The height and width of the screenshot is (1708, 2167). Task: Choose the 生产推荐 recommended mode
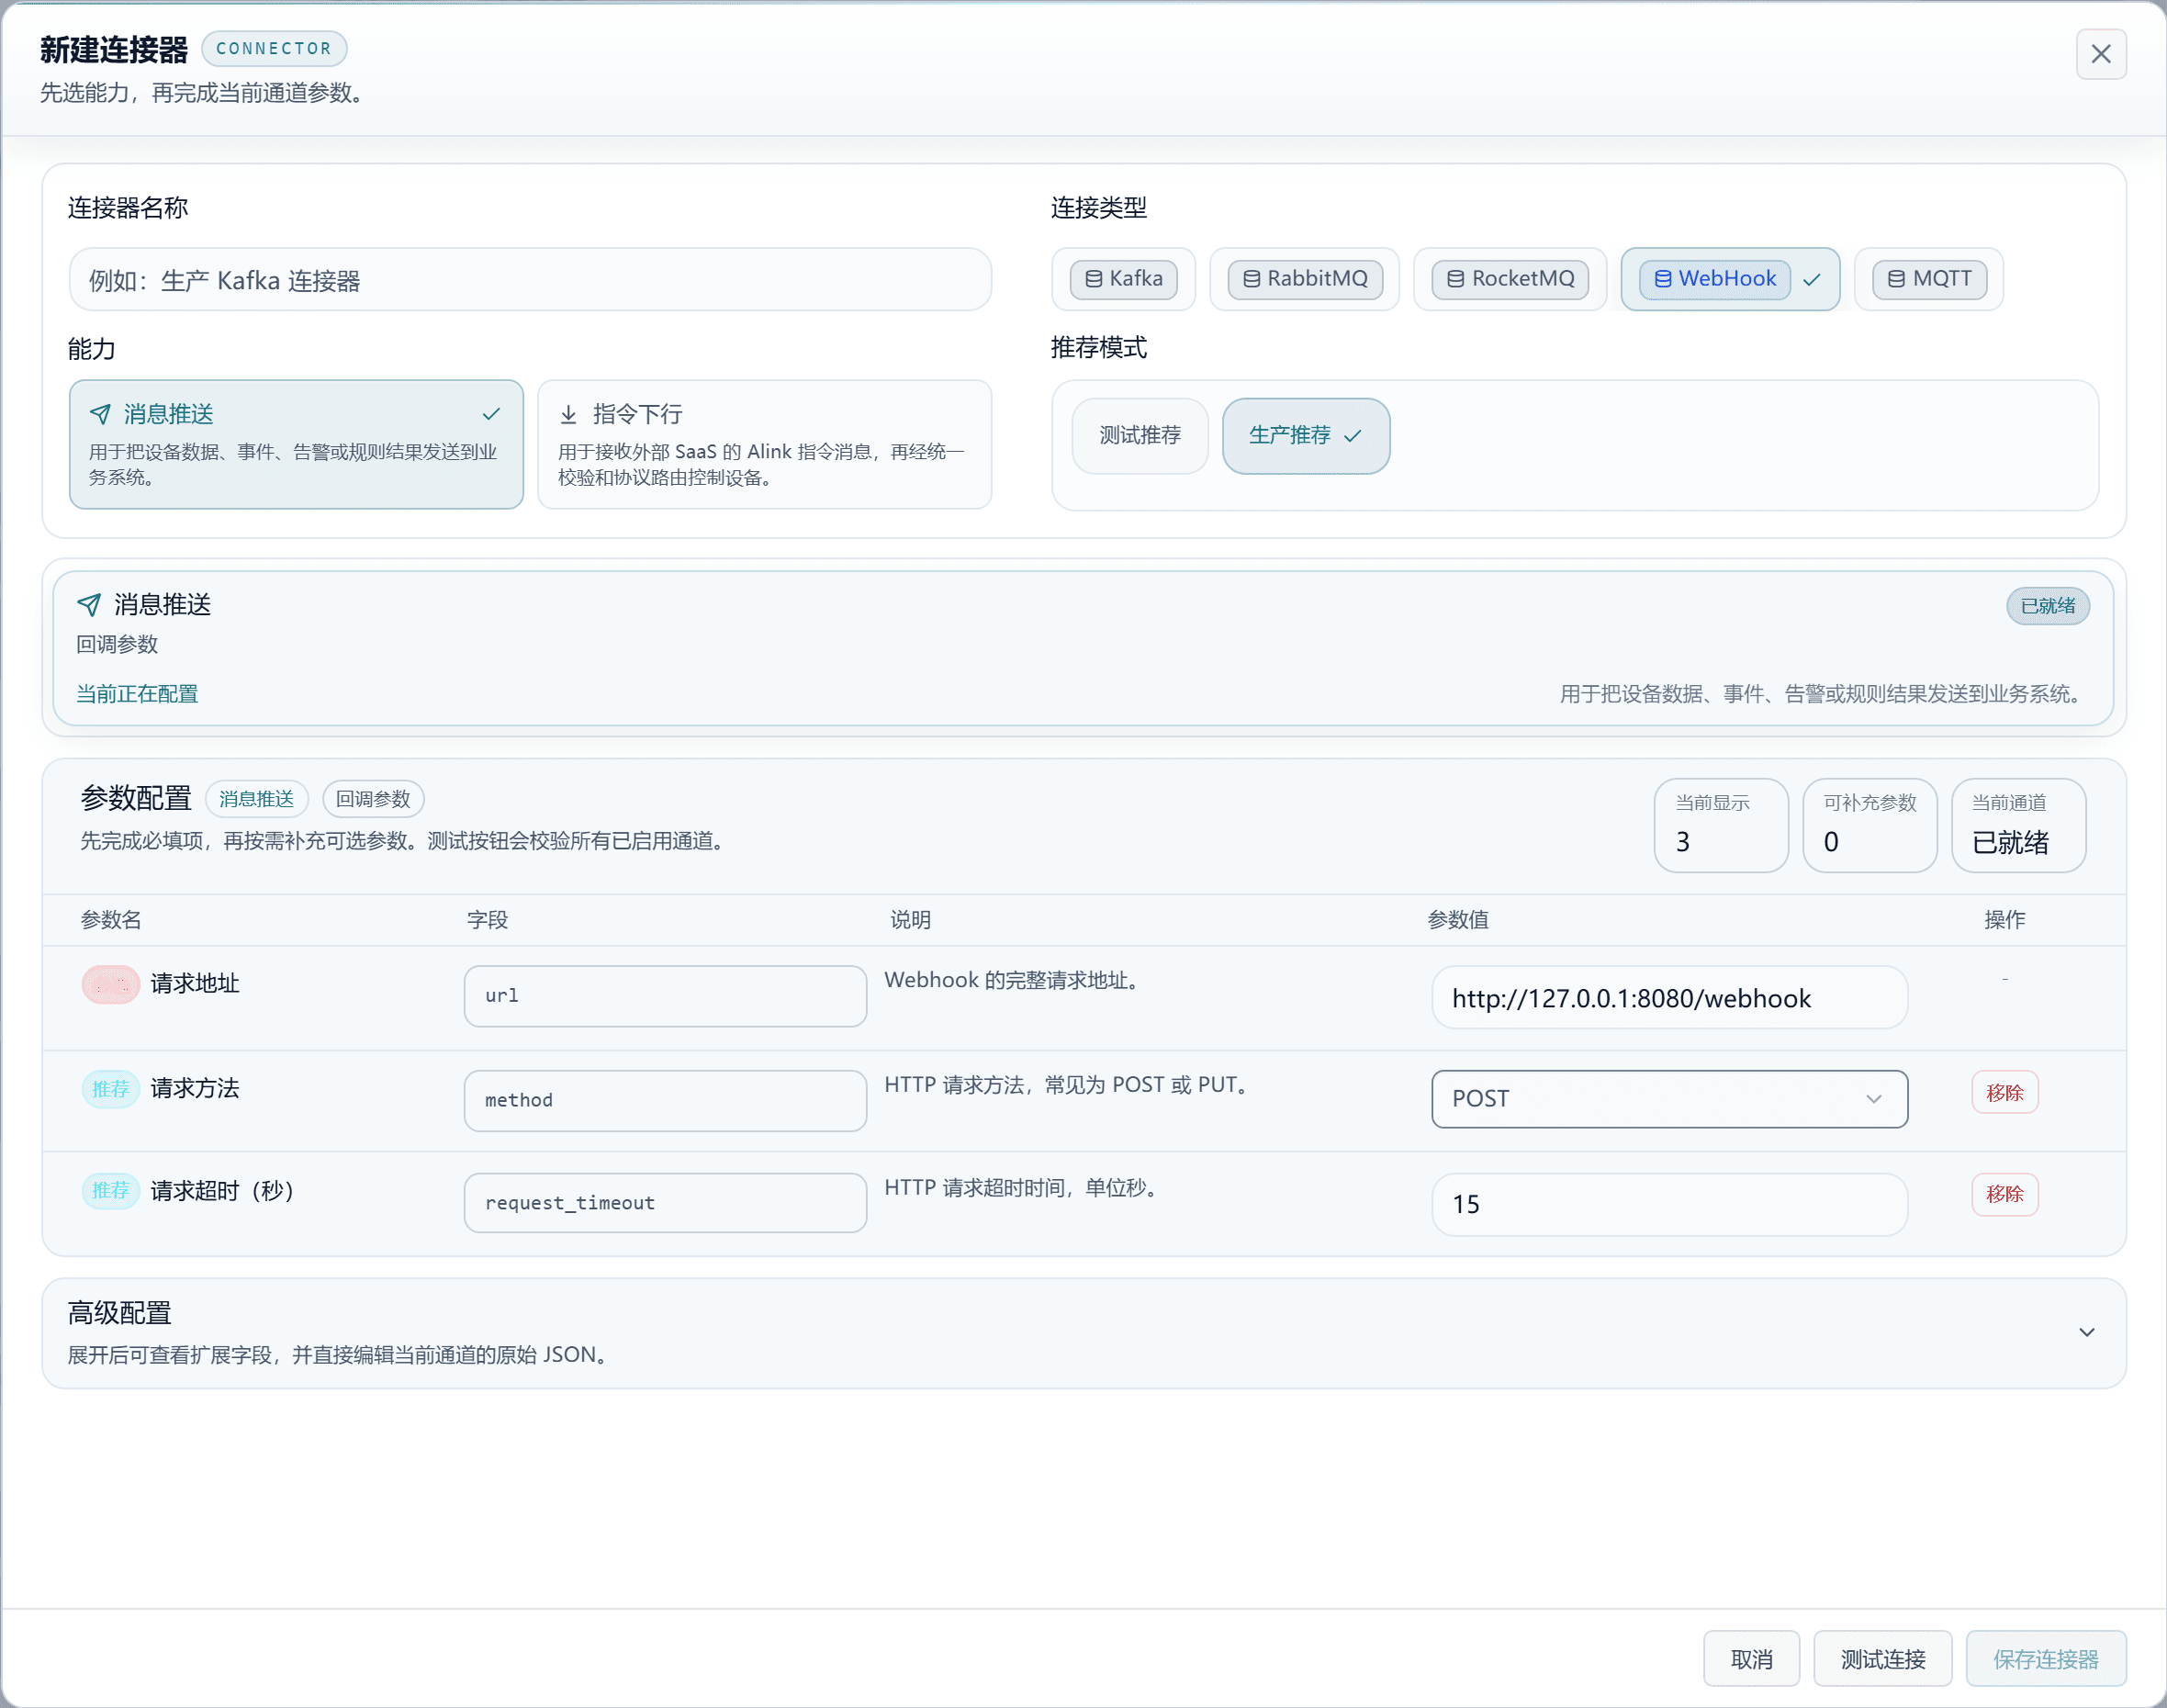coord(1306,436)
